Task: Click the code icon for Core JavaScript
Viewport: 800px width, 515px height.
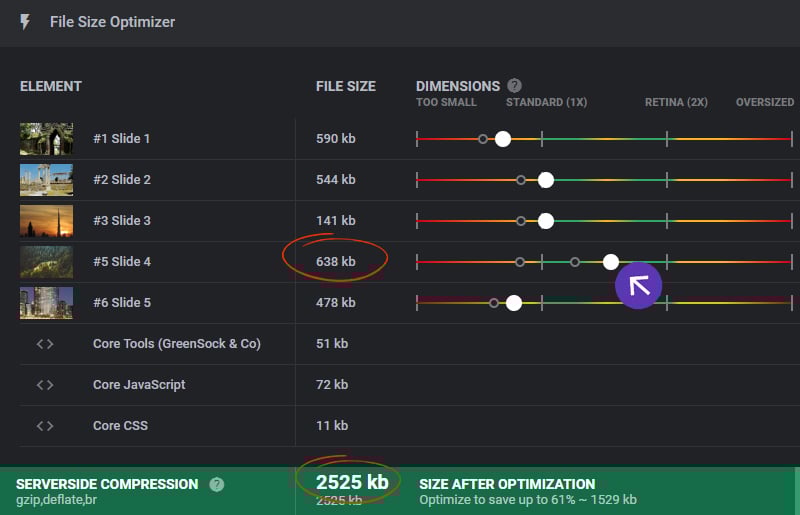Action: pyautogui.click(x=45, y=384)
